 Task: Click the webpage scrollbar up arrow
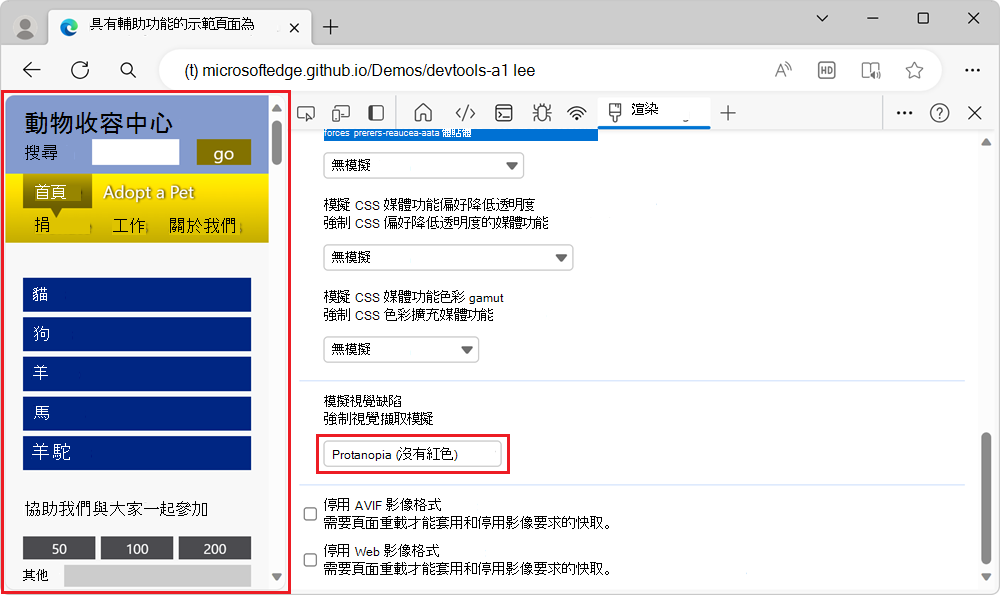[x=277, y=108]
